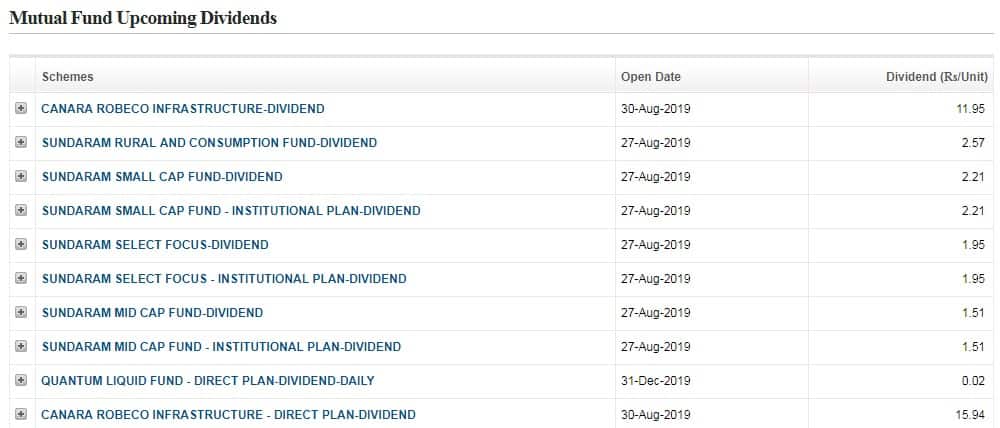The image size is (1000, 428).
Task: Open SUNDARAM RURAL AND CONSUMPTION FUND-DIVIDEND link
Action: tap(209, 142)
